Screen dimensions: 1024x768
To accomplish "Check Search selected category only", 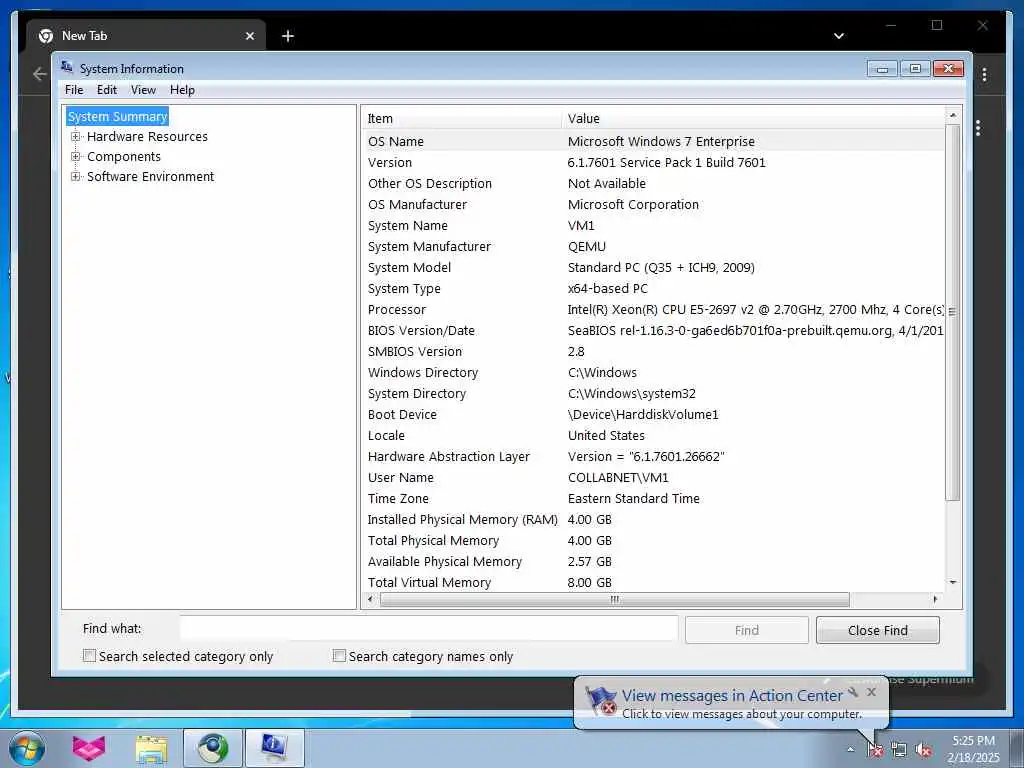I will coord(89,656).
